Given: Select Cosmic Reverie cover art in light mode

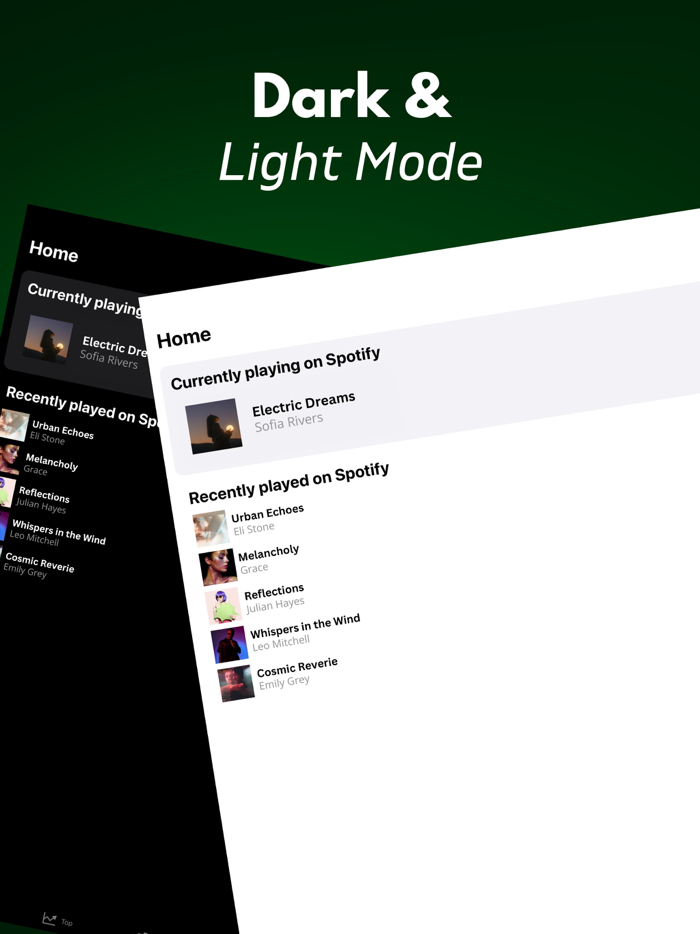Looking at the screenshot, I should click(x=236, y=683).
